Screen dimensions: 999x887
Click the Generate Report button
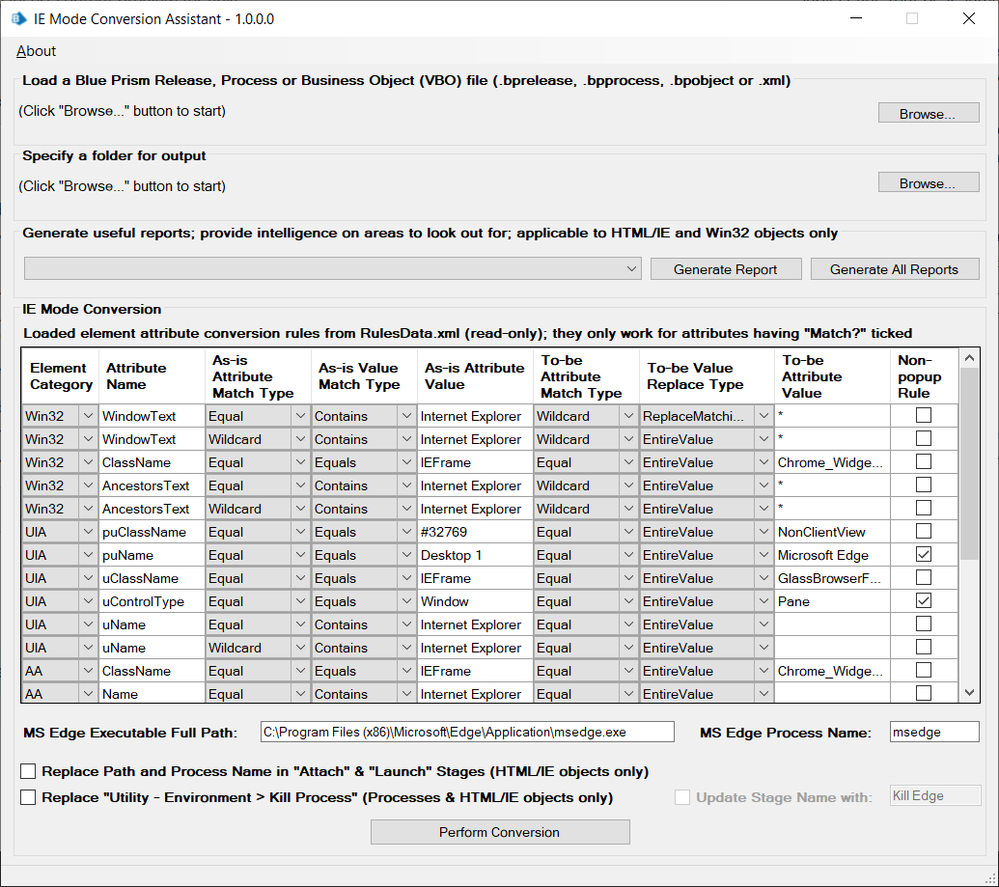pyautogui.click(x=726, y=269)
